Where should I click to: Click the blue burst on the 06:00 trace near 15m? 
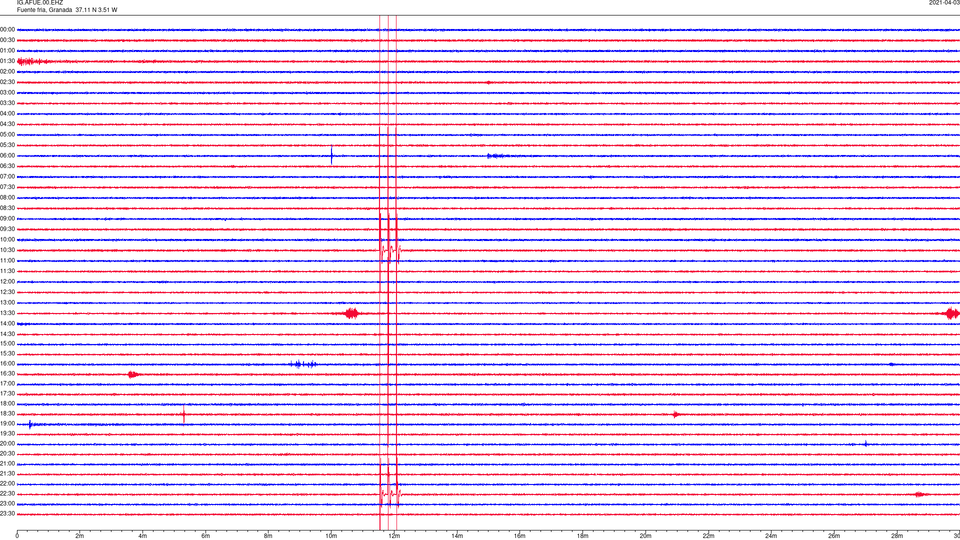[495, 156]
